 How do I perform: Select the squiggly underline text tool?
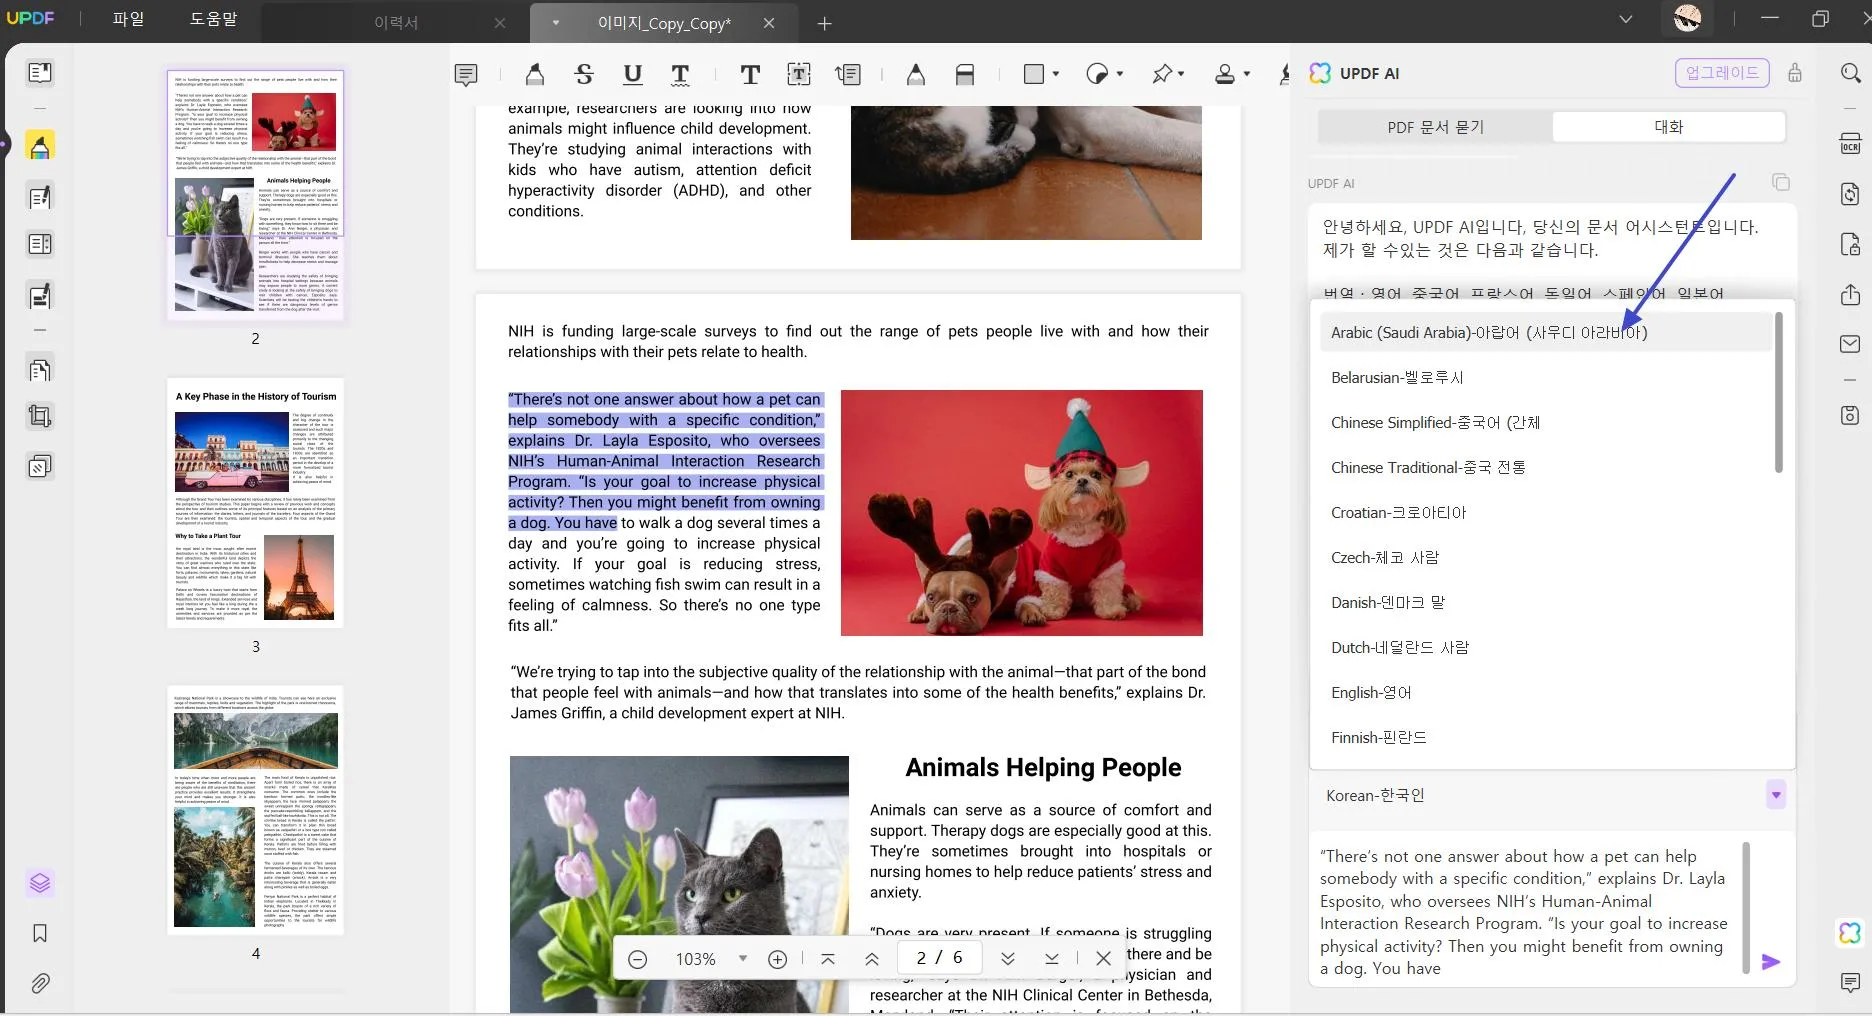pos(680,74)
